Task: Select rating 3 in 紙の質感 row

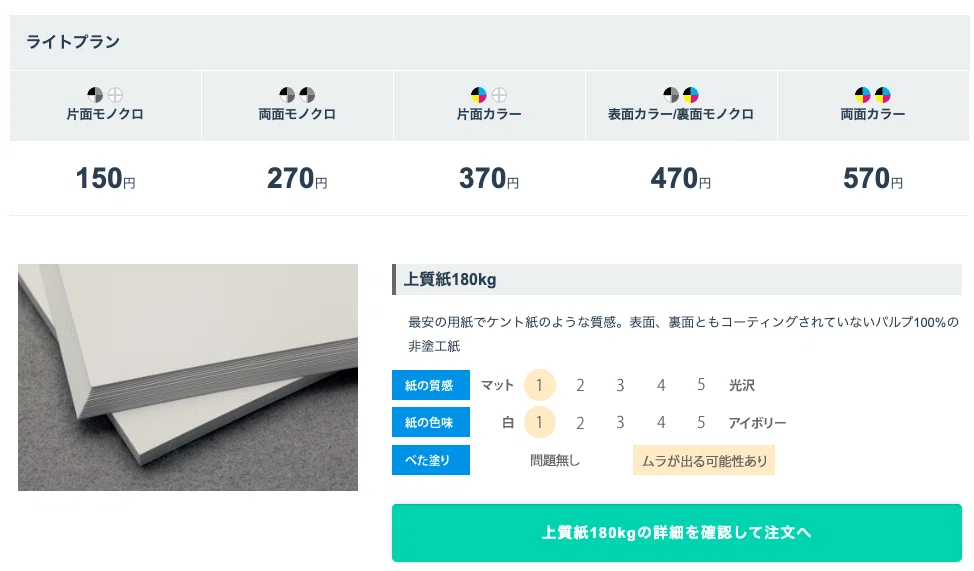Action: [620, 385]
